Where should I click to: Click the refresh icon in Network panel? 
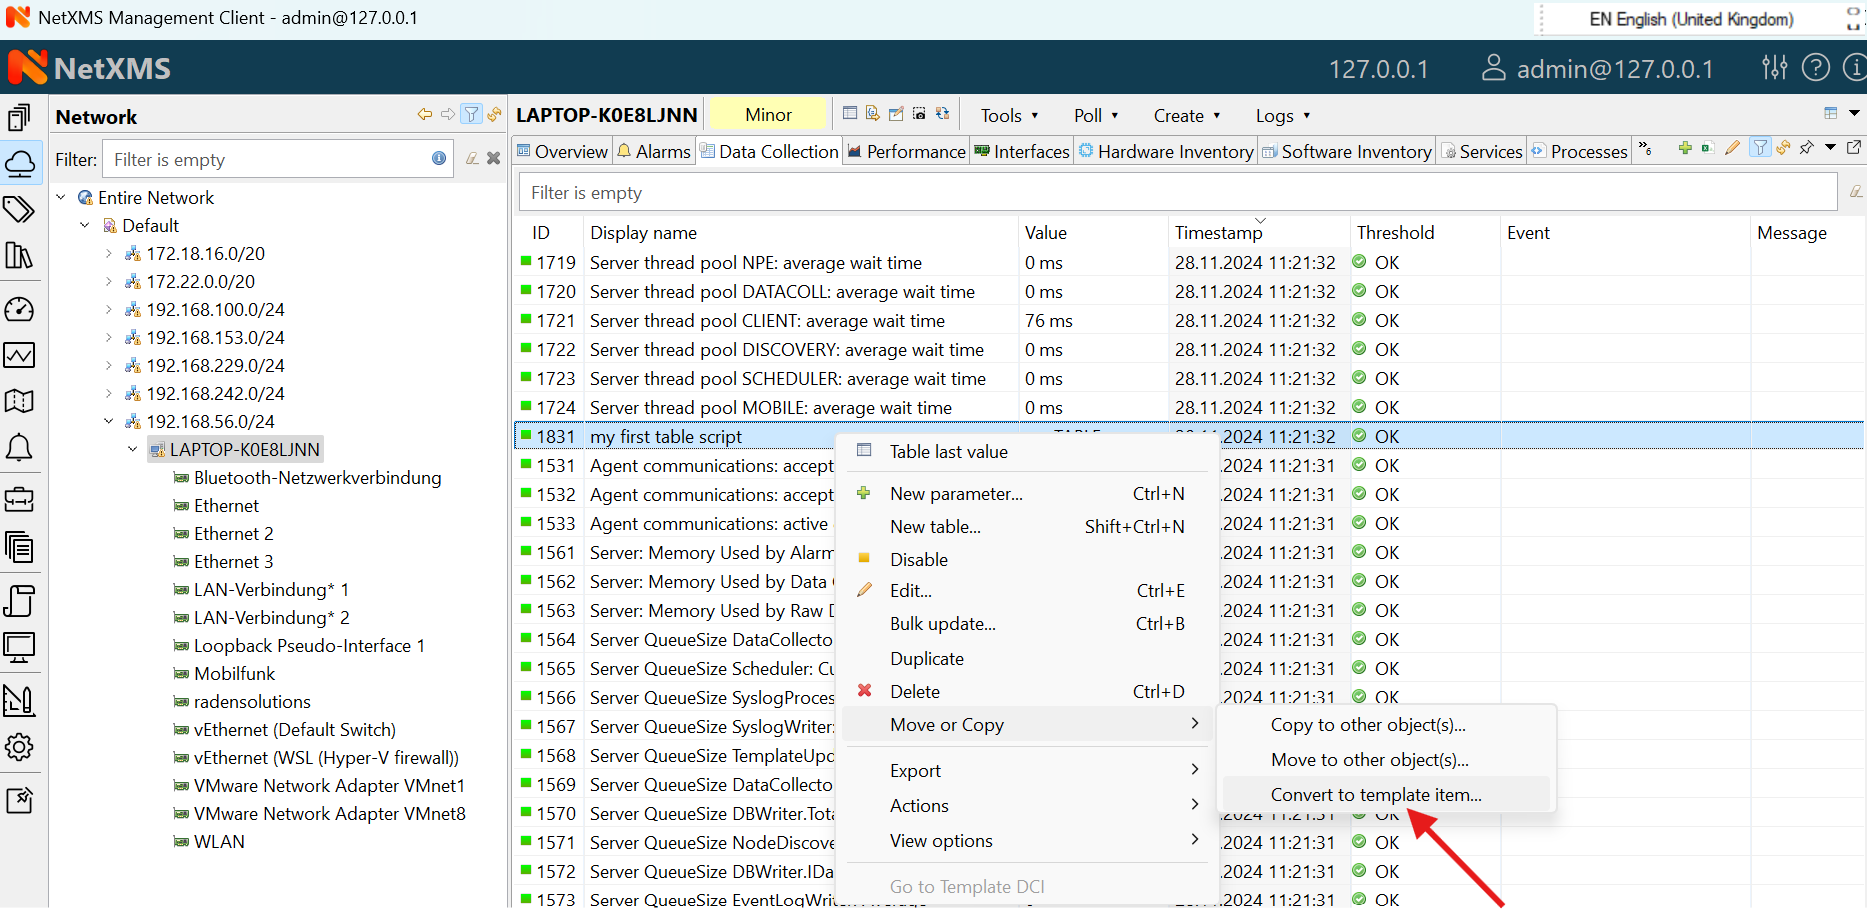tap(494, 115)
